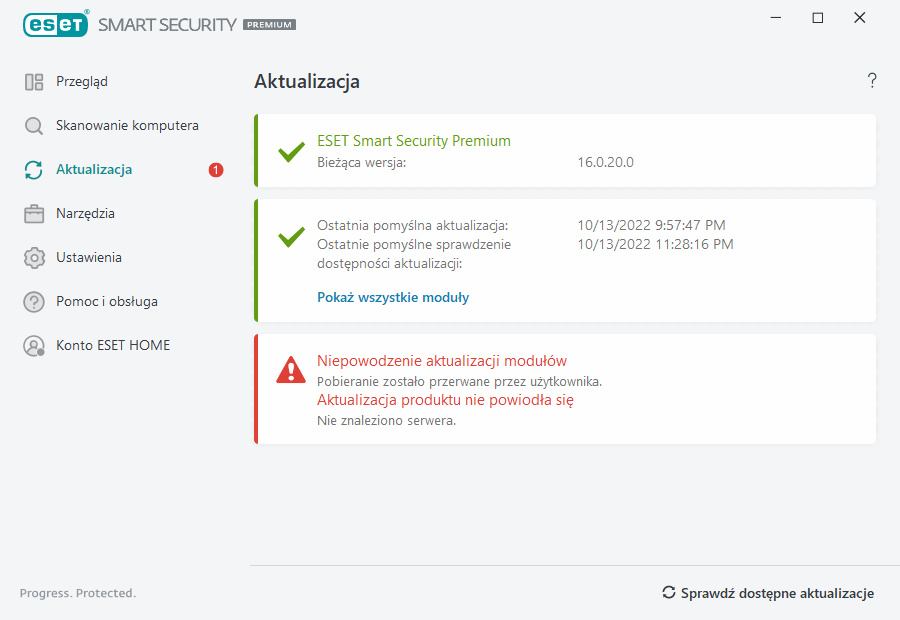The height and width of the screenshot is (620, 900).
Task: Click the Skanowanie komputera magnifier icon
Action: pyautogui.click(x=34, y=126)
